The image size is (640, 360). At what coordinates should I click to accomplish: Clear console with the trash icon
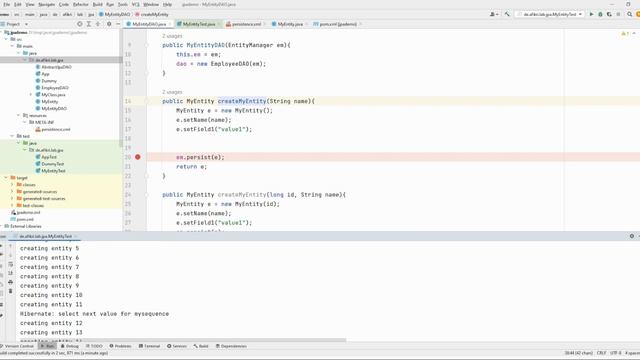tap(11, 291)
